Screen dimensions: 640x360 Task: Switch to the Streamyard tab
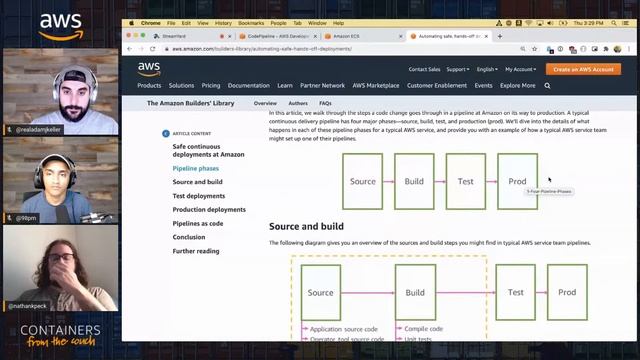click(174, 36)
